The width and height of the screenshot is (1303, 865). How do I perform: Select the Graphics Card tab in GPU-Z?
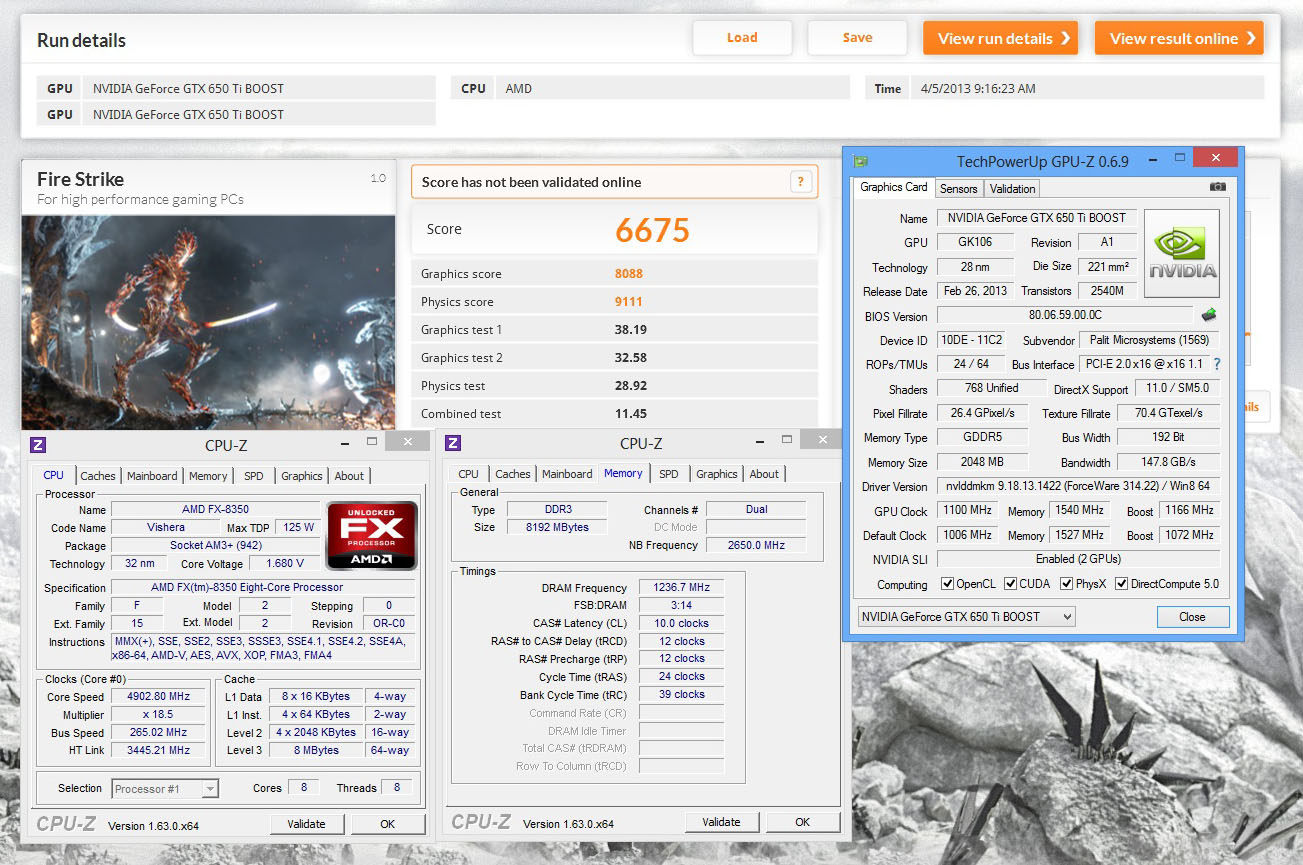pos(894,187)
